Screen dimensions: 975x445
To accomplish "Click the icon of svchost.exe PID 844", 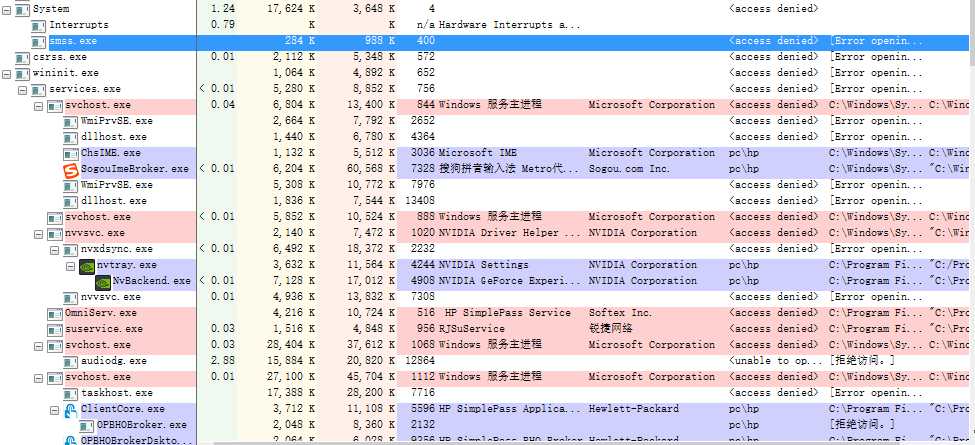I will coord(55,106).
